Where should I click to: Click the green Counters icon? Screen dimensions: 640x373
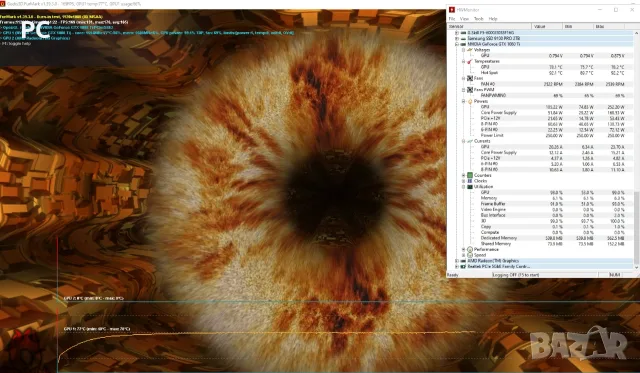pyautogui.click(x=470, y=175)
